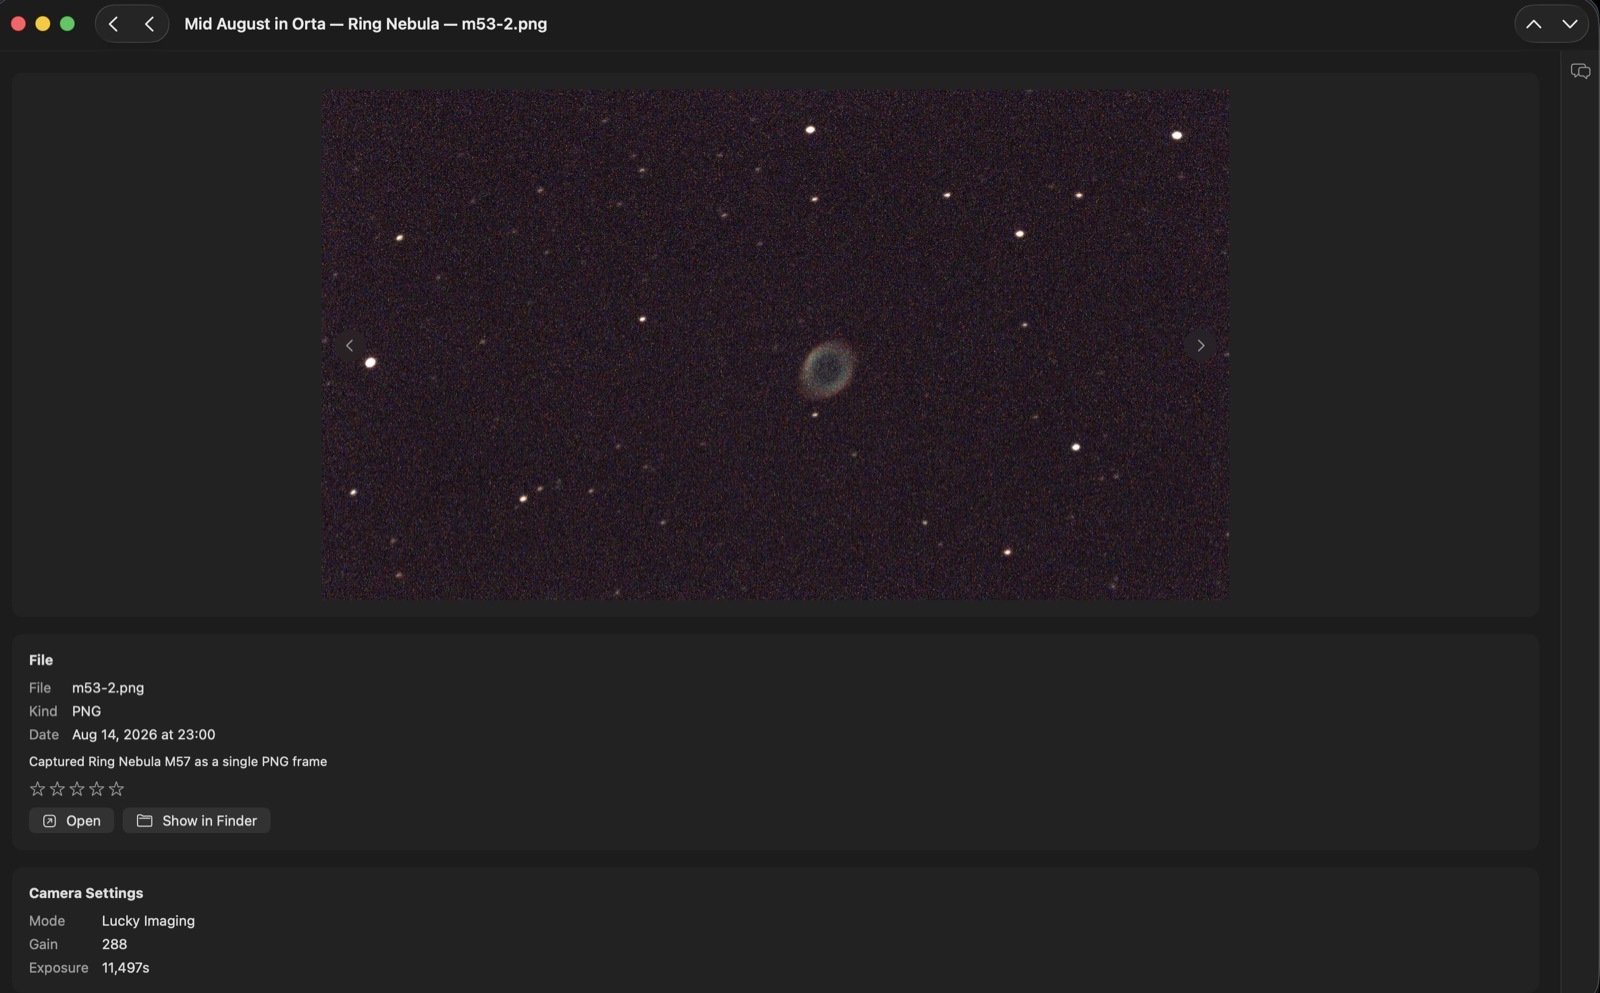Close the window with red button
This screenshot has height=993, width=1600.
pyautogui.click(x=18, y=24)
